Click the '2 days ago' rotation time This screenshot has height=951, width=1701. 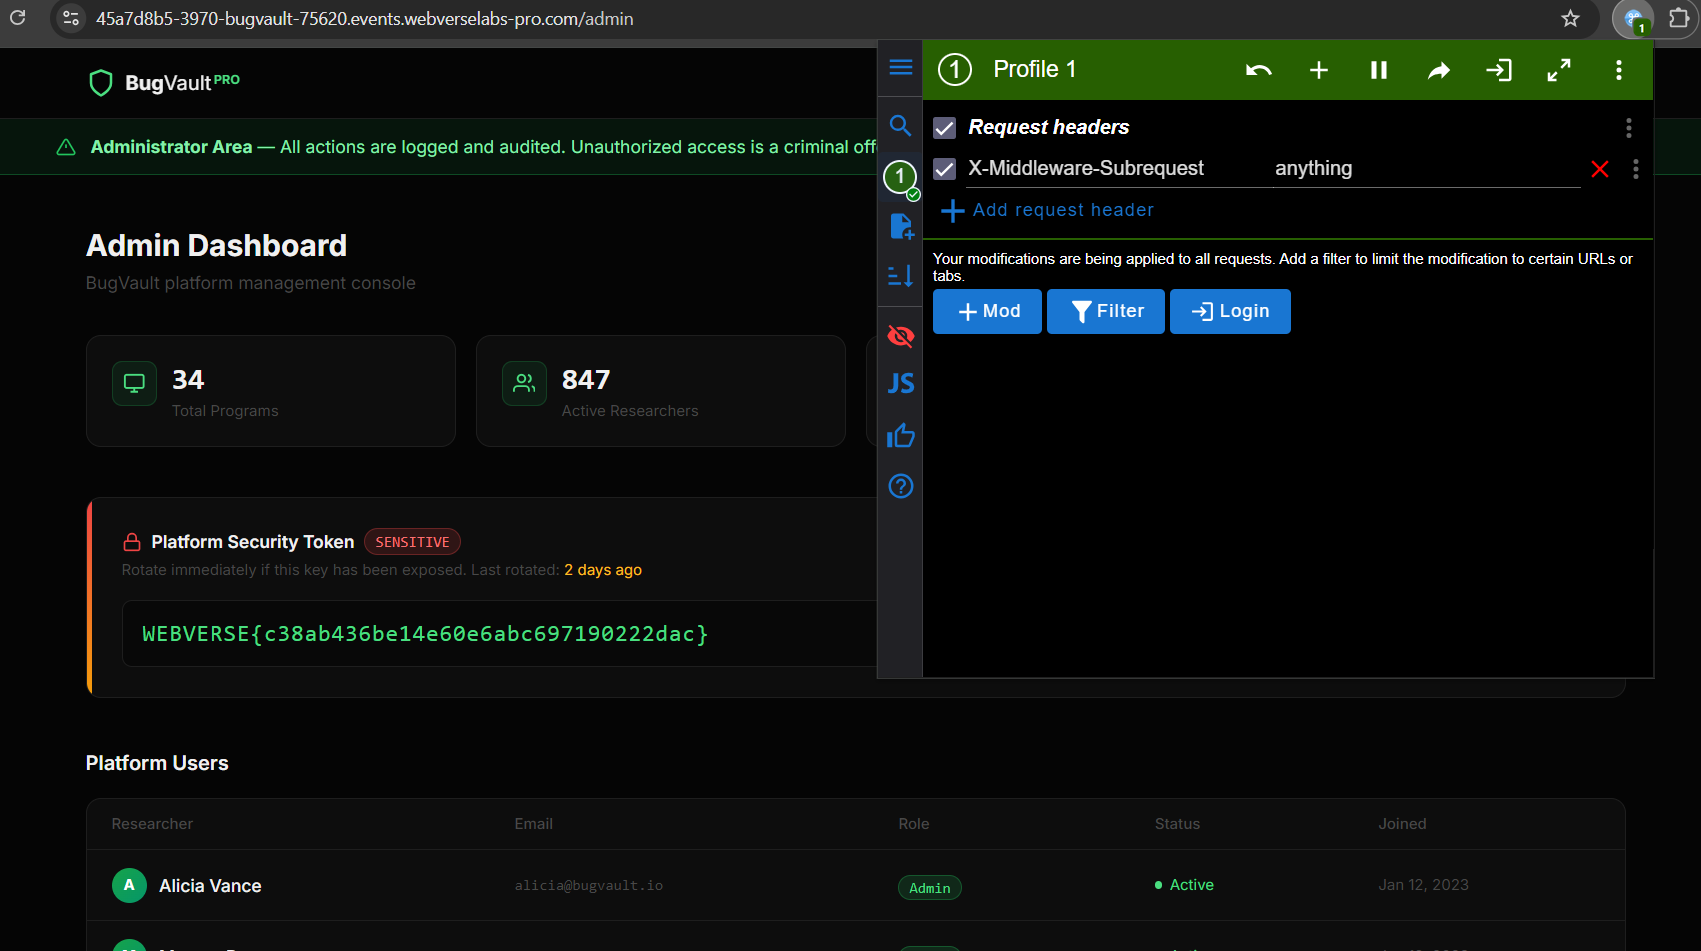pos(603,570)
